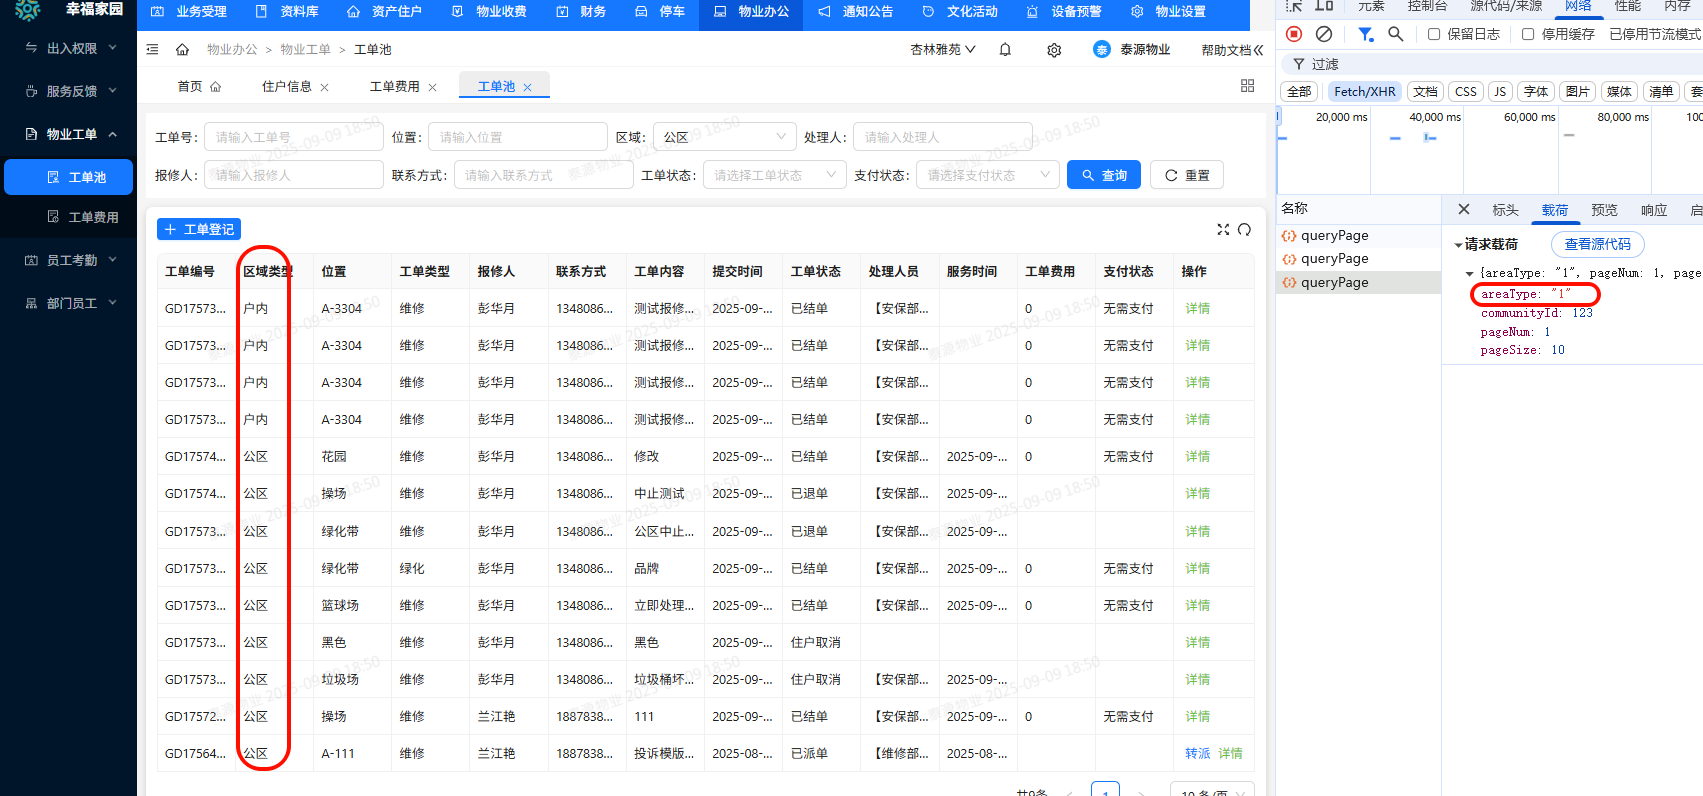1703x796 pixels.
Task: Open the 支付状态 dropdown
Action: pos(987,175)
